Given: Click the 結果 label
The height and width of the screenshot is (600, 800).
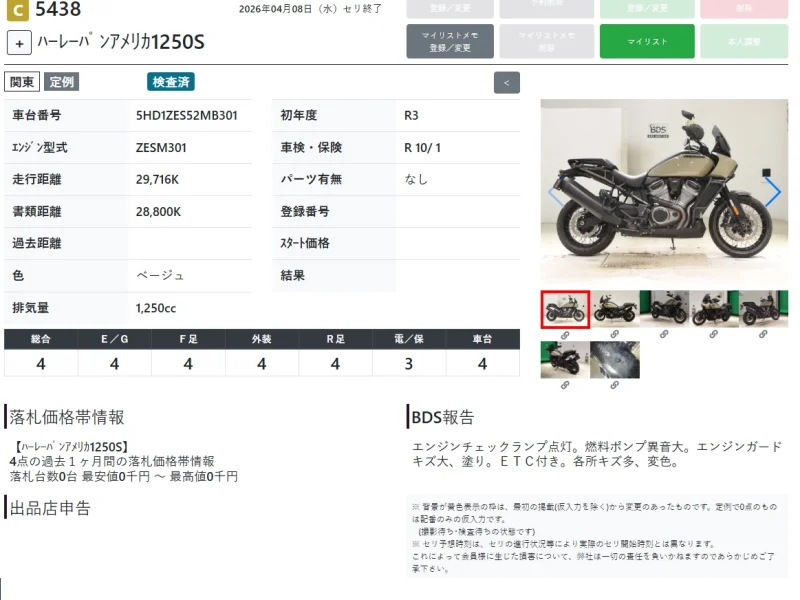Looking at the screenshot, I should [x=293, y=276].
